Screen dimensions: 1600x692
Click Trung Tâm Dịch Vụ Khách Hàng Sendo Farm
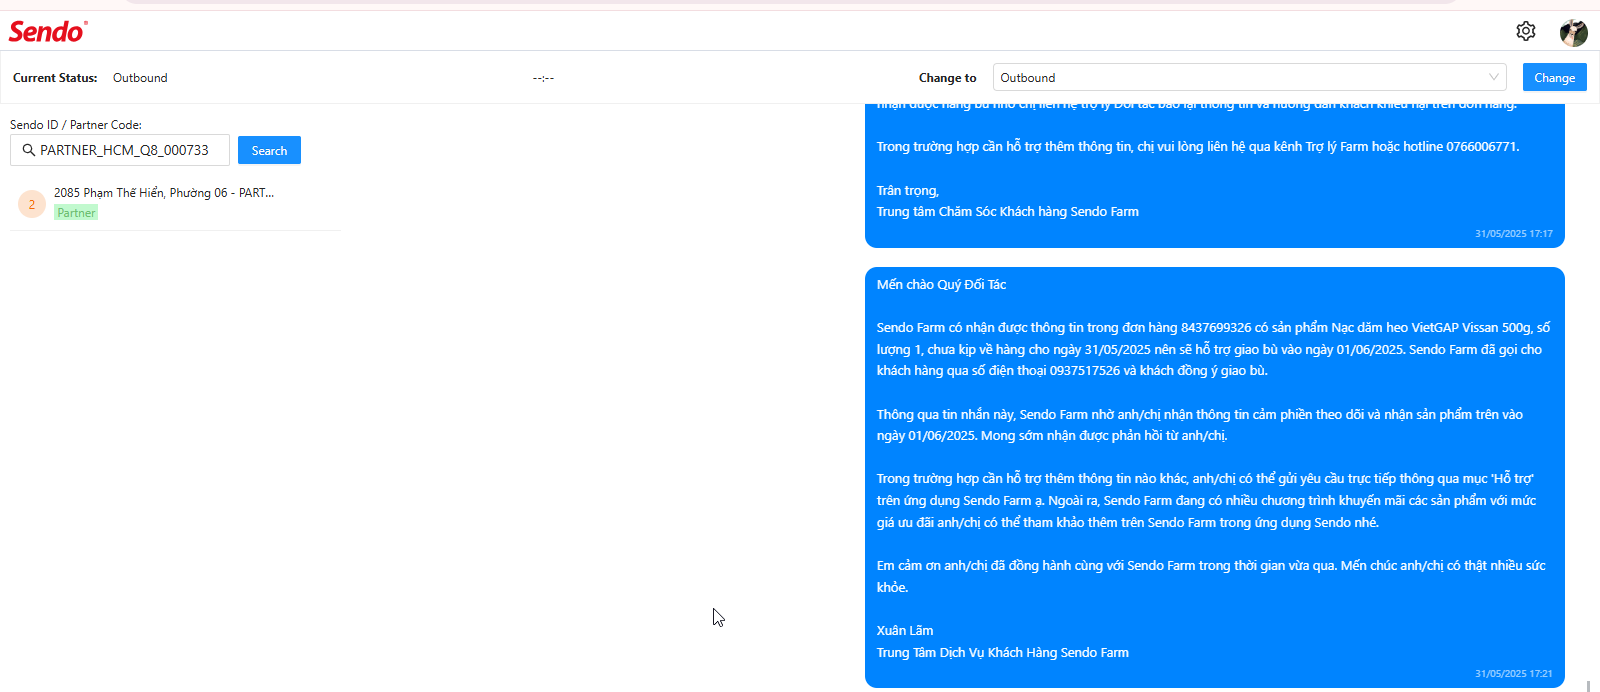click(1003, 653)
